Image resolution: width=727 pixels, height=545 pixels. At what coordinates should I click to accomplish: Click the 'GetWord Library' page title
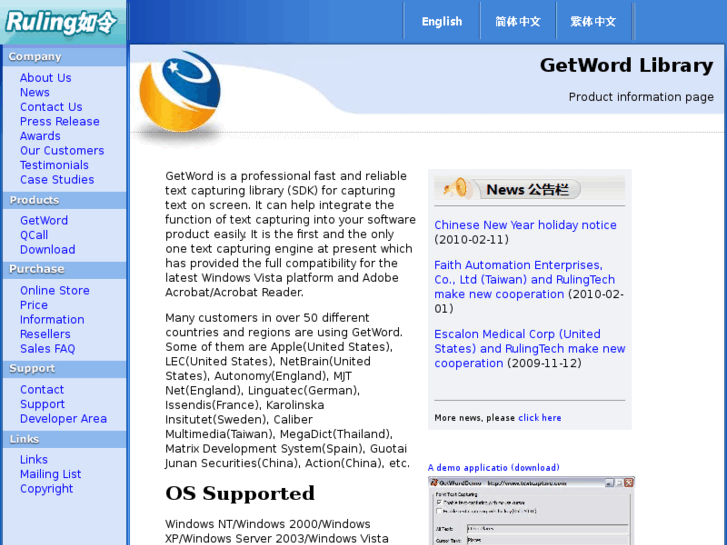click(x=626, y=65)
